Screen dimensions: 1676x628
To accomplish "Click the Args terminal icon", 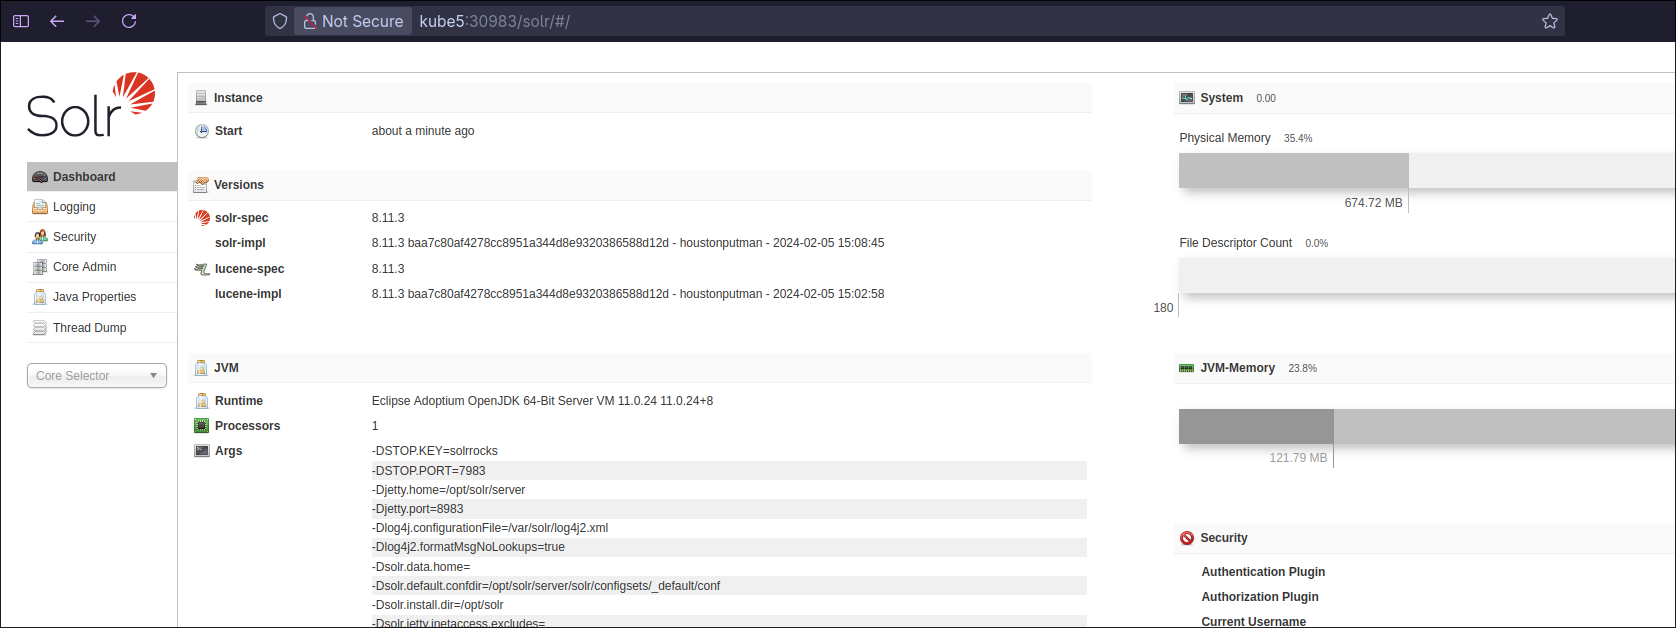I will click(202, 451).
